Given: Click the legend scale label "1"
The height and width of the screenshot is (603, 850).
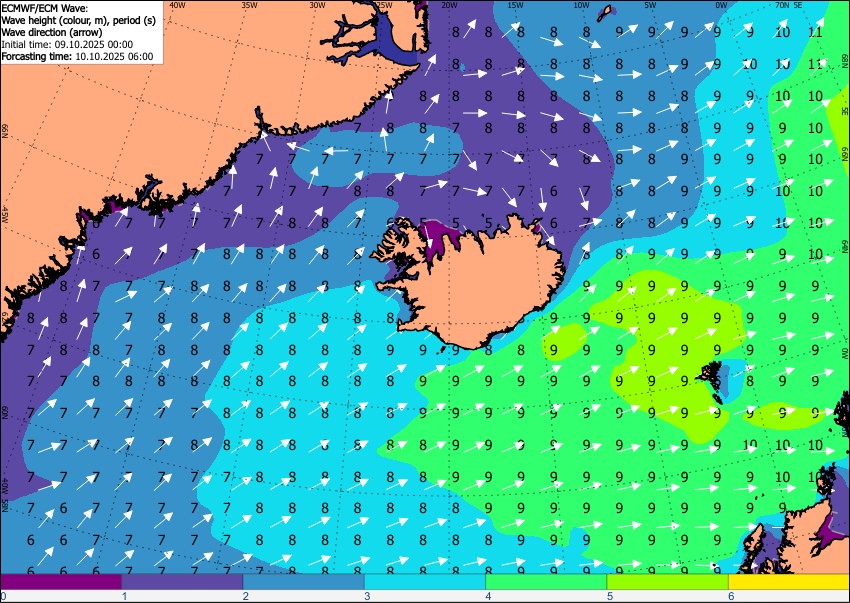Looking at the screenshot, I should click(124, 596).
